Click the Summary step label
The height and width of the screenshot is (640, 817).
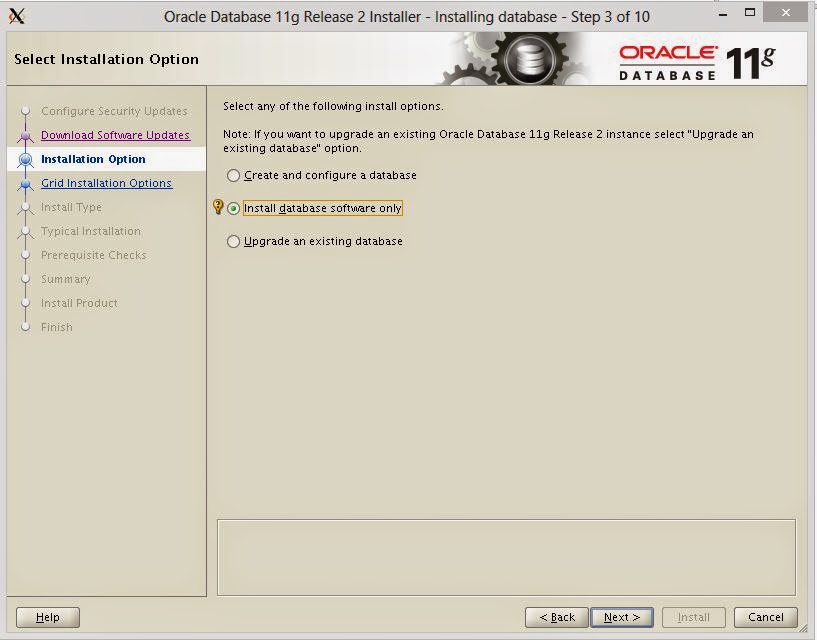pyautogui.click(x=66, y=279)
